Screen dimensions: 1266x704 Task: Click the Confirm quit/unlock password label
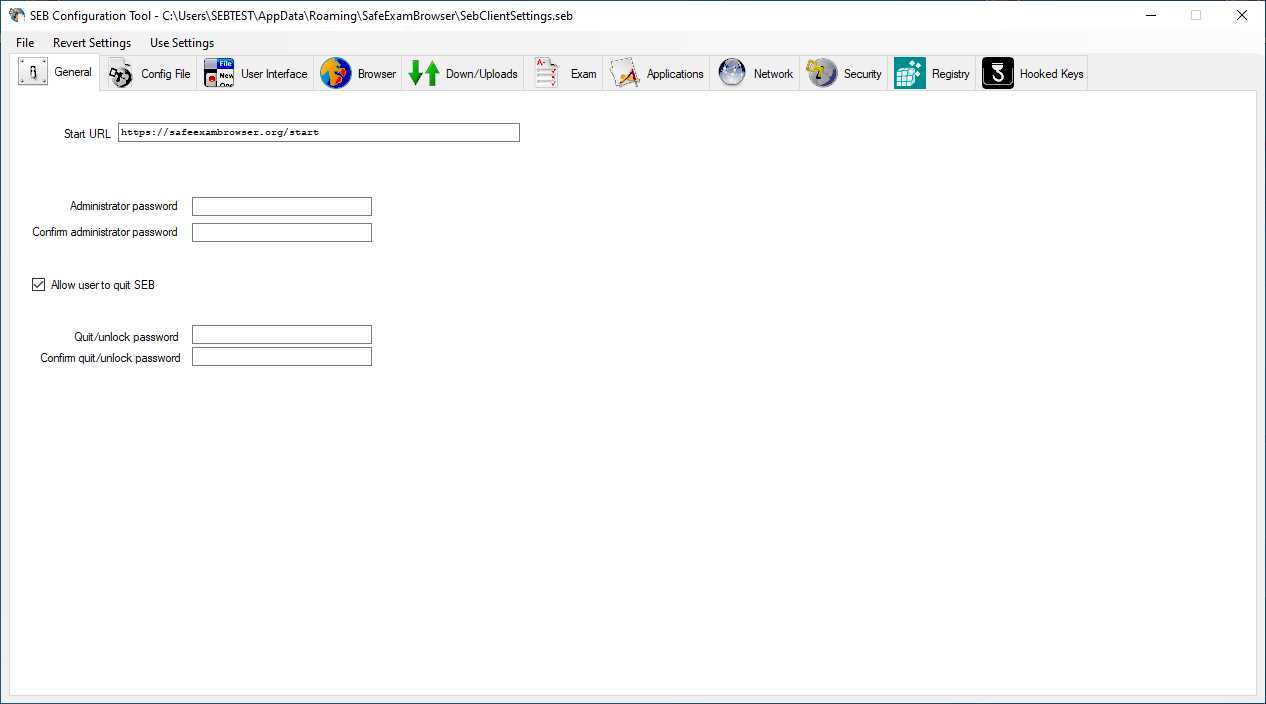click(110, 358)
